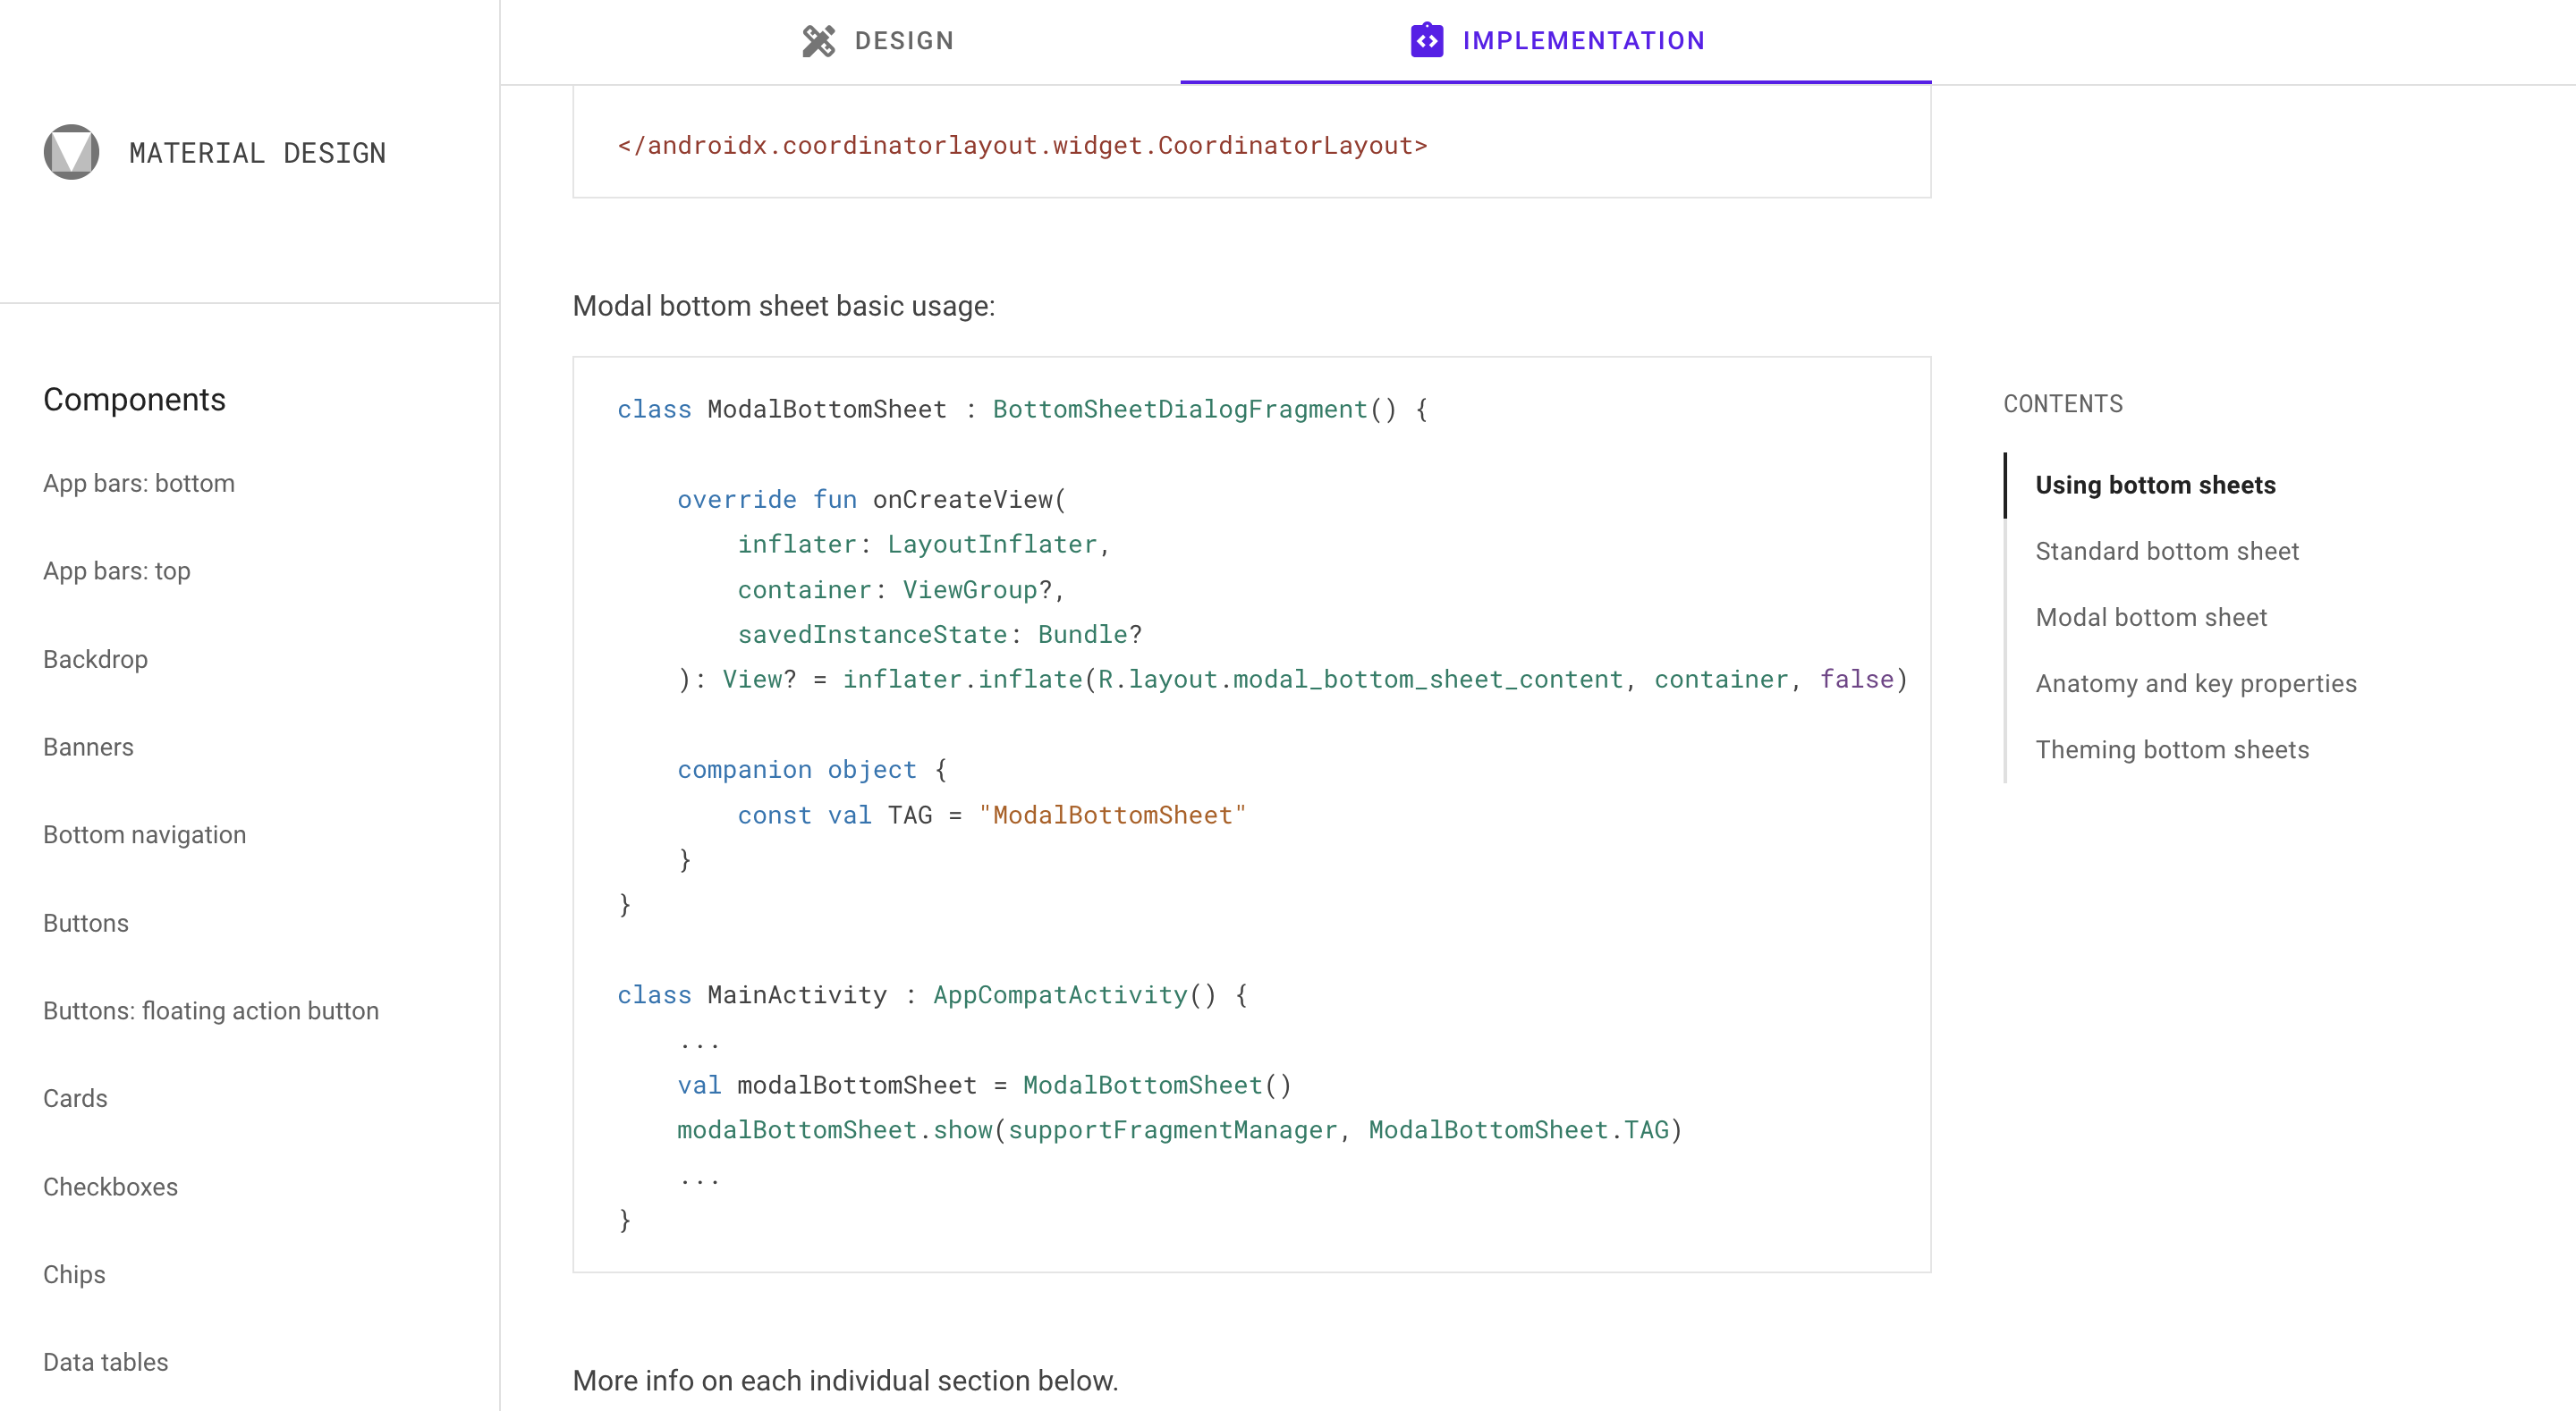Viewport: 2576px width, 1411px height.
Task: Open the Backdrop component page
Action: (95, 659)
